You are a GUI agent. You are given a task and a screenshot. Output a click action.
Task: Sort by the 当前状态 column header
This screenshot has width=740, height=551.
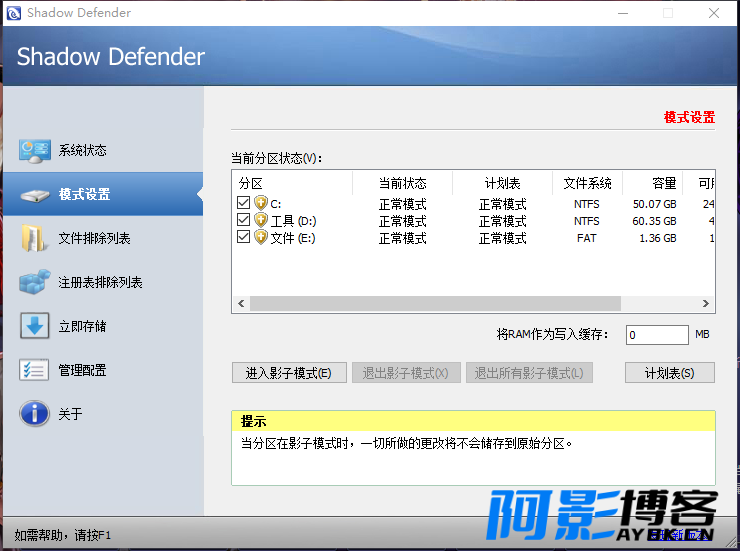click(403, 183)
